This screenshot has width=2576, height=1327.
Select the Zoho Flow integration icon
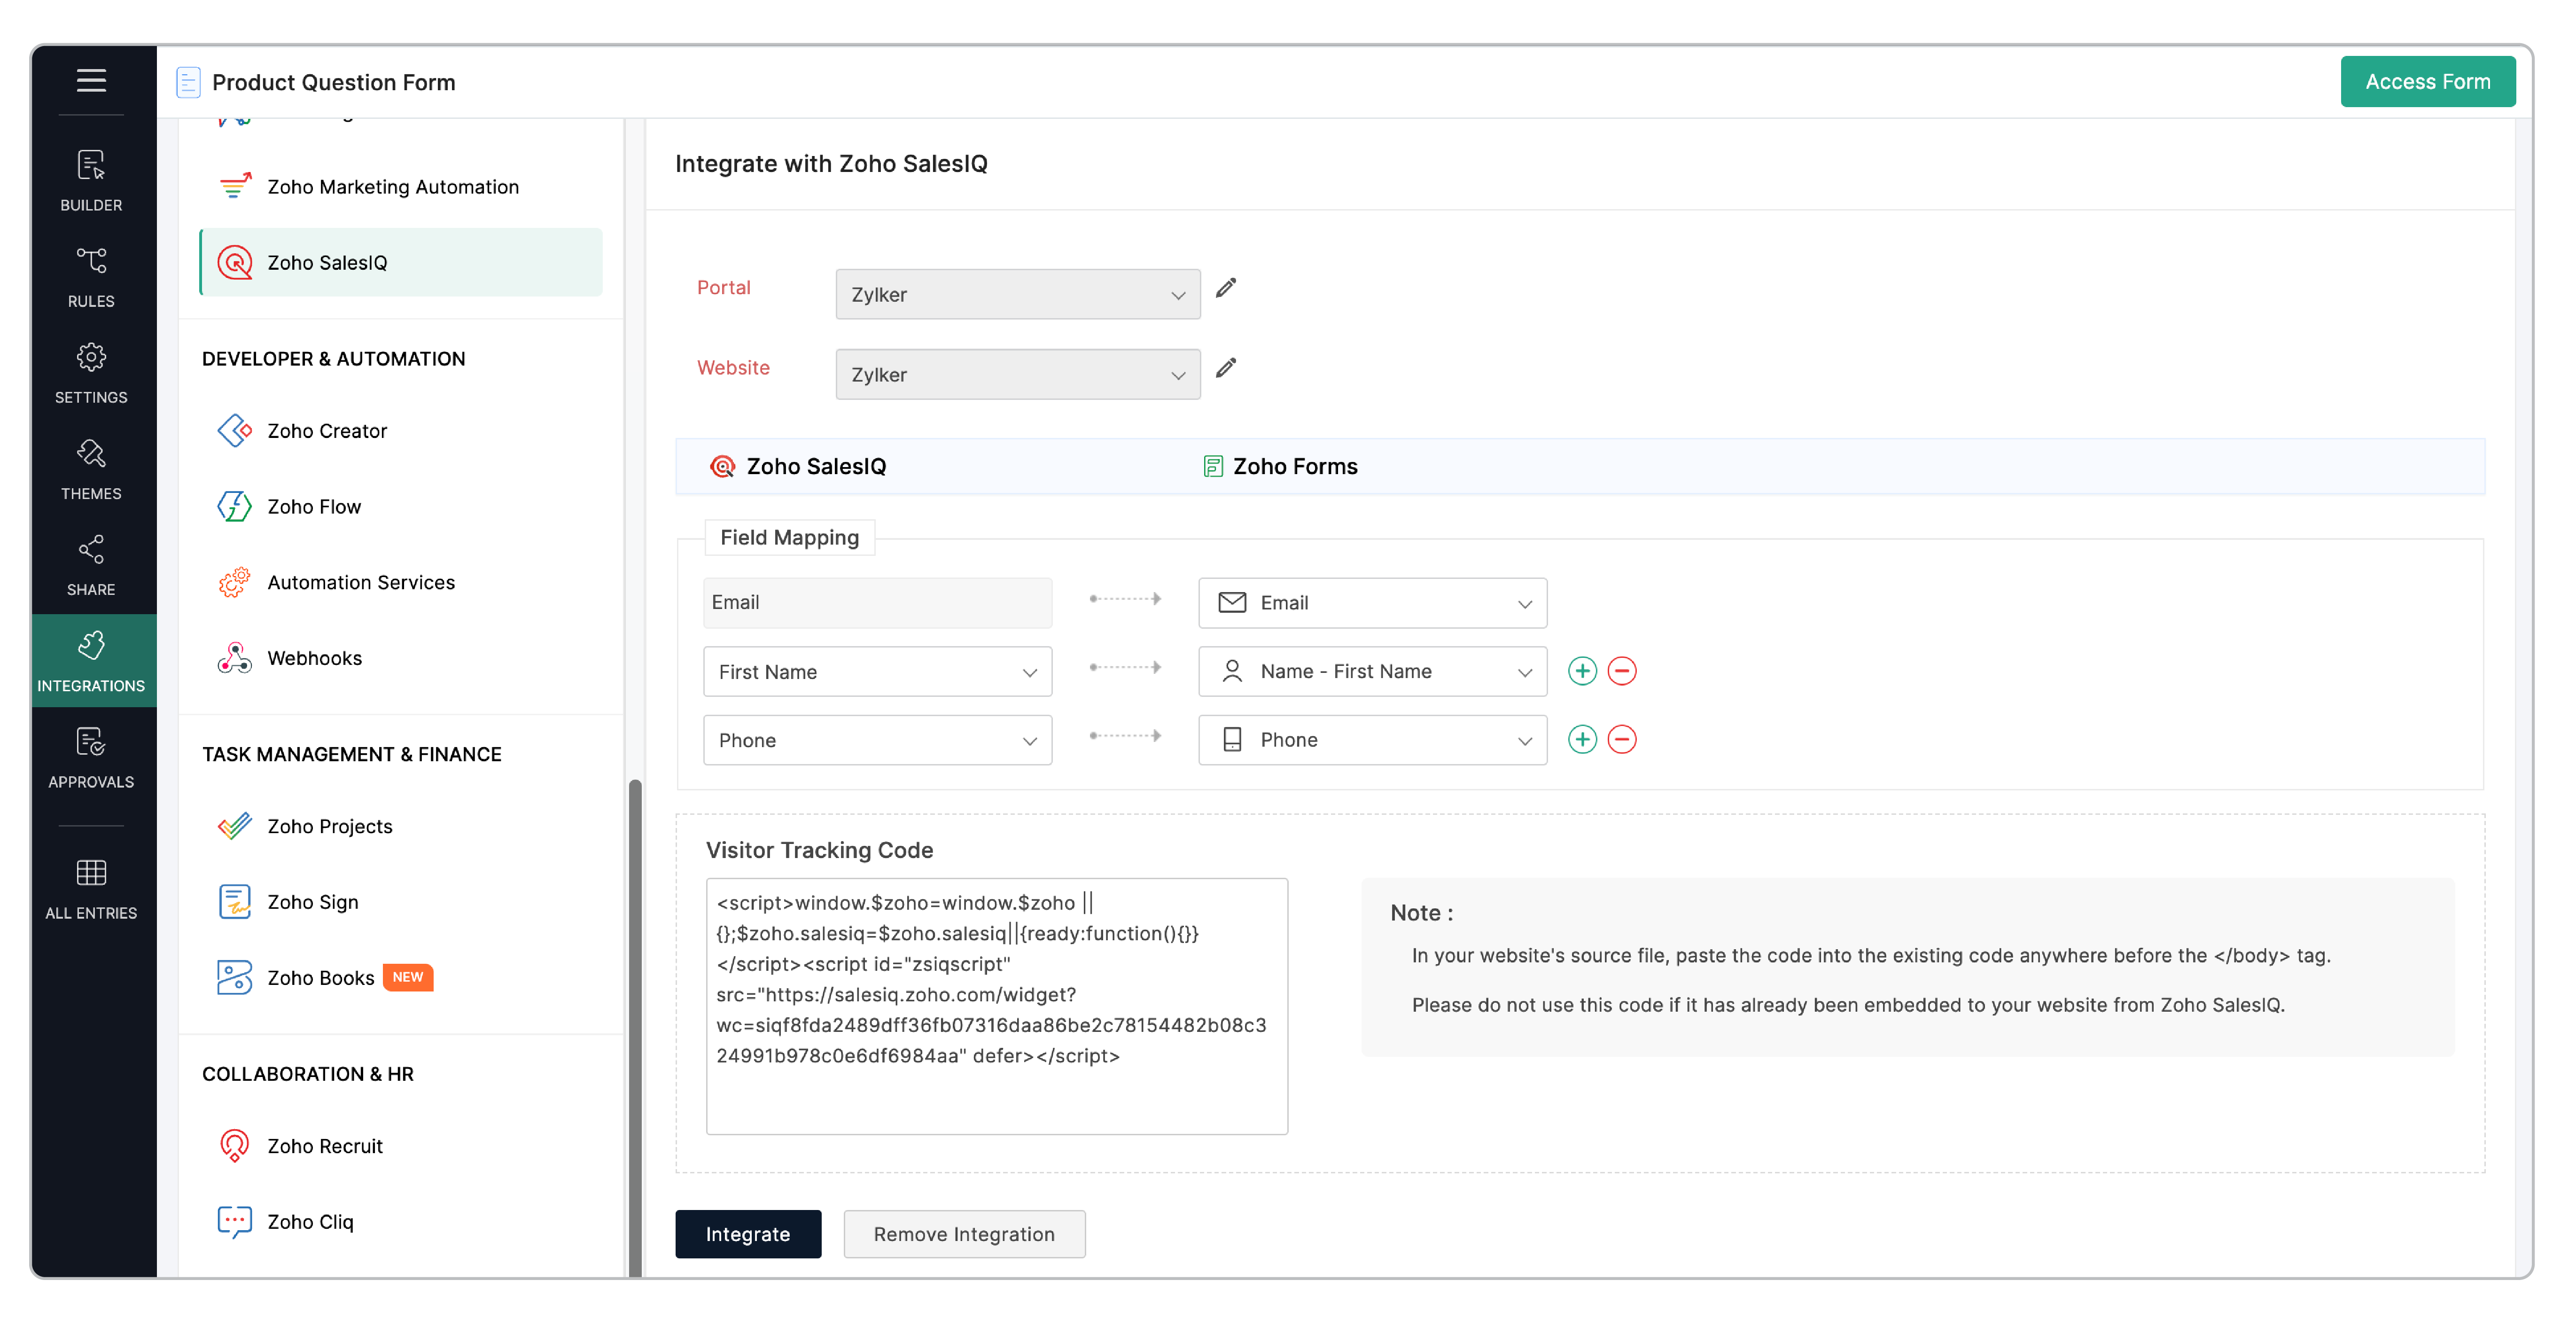click(234, 506)
